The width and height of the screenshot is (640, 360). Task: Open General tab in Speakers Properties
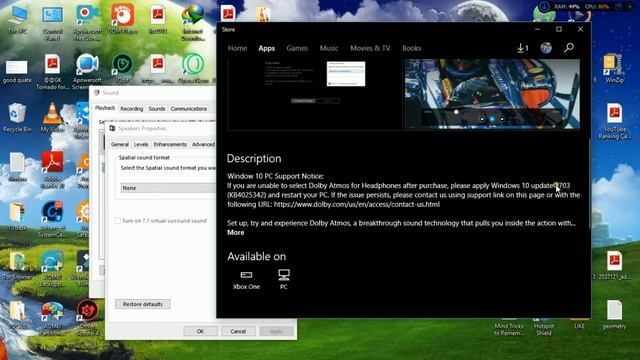120,144
